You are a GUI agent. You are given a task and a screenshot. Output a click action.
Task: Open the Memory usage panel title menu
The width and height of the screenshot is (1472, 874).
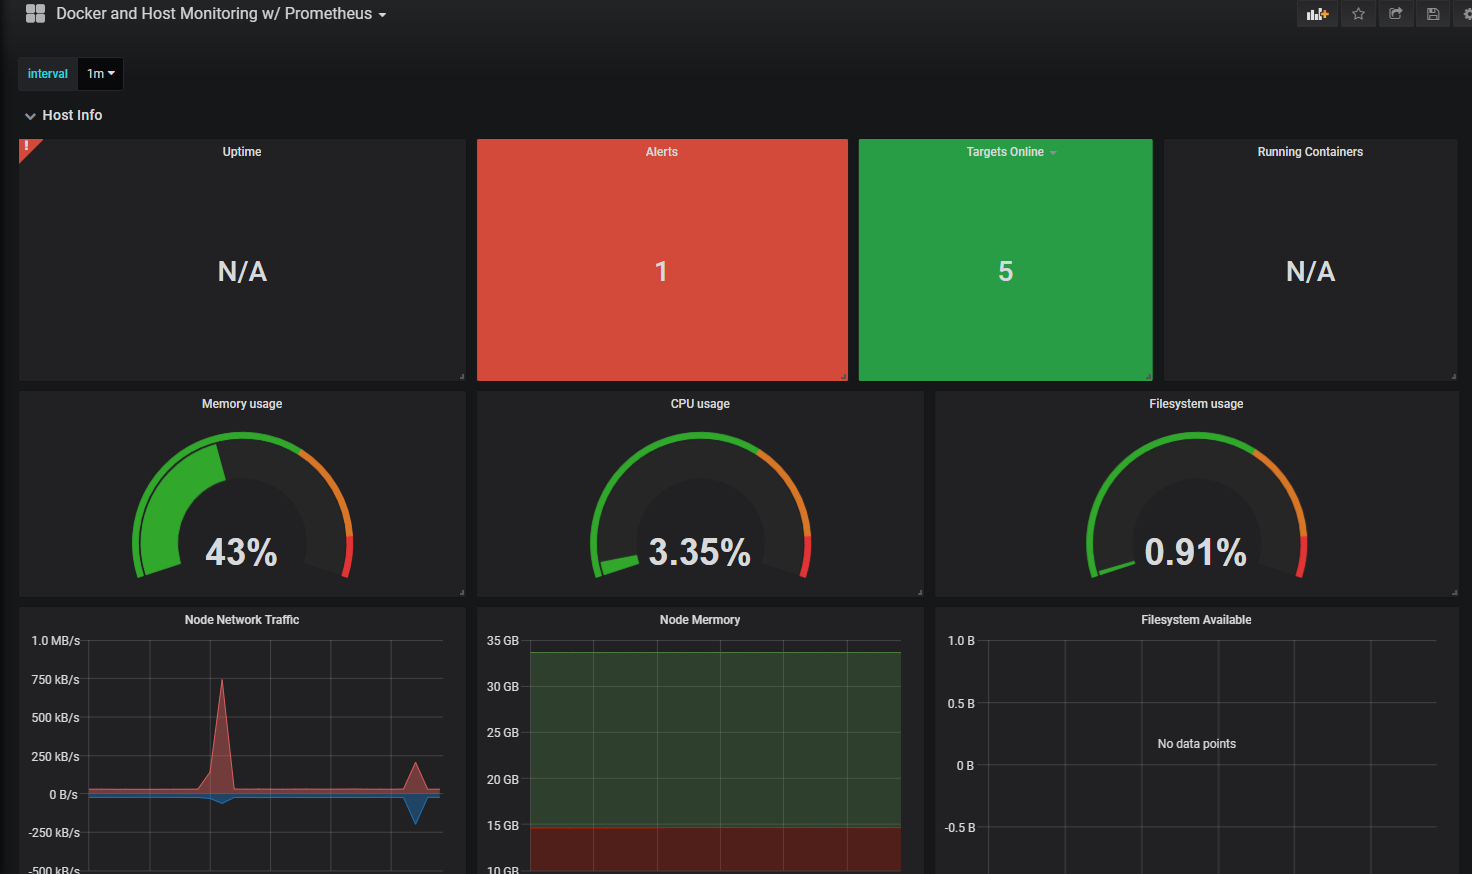242,404
